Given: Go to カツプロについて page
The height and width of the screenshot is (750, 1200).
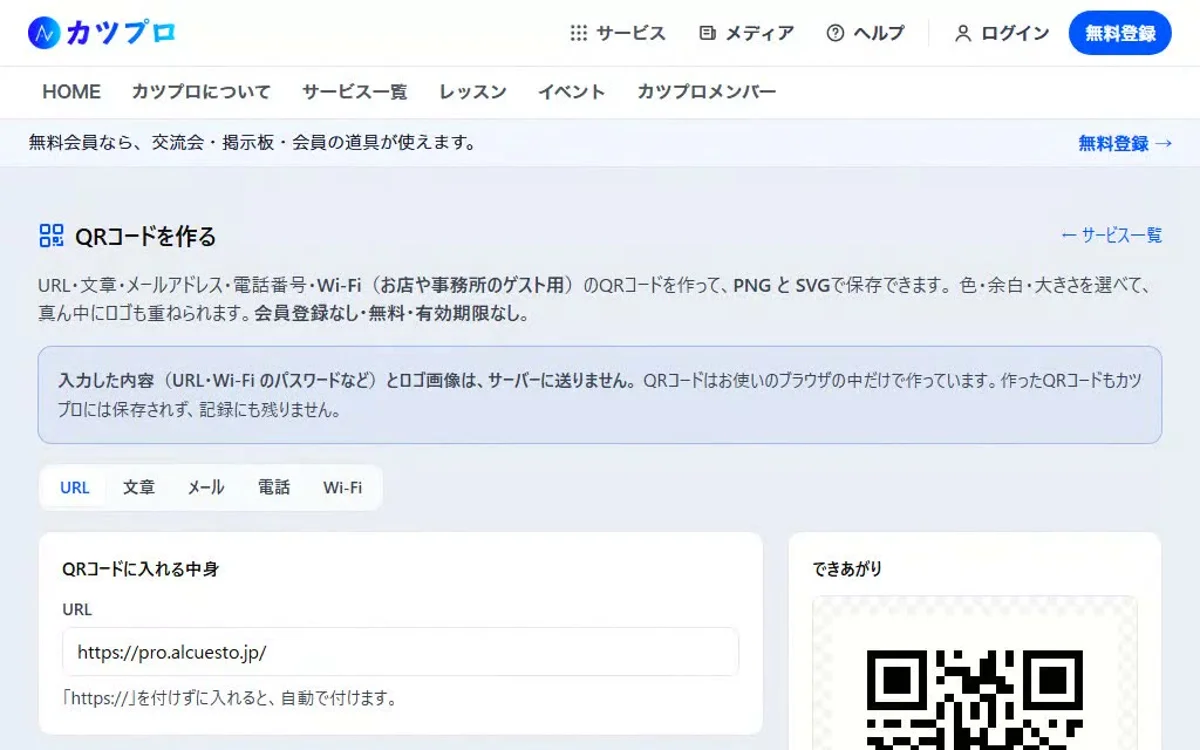Looking at the screenshot, I should [201, 92].
